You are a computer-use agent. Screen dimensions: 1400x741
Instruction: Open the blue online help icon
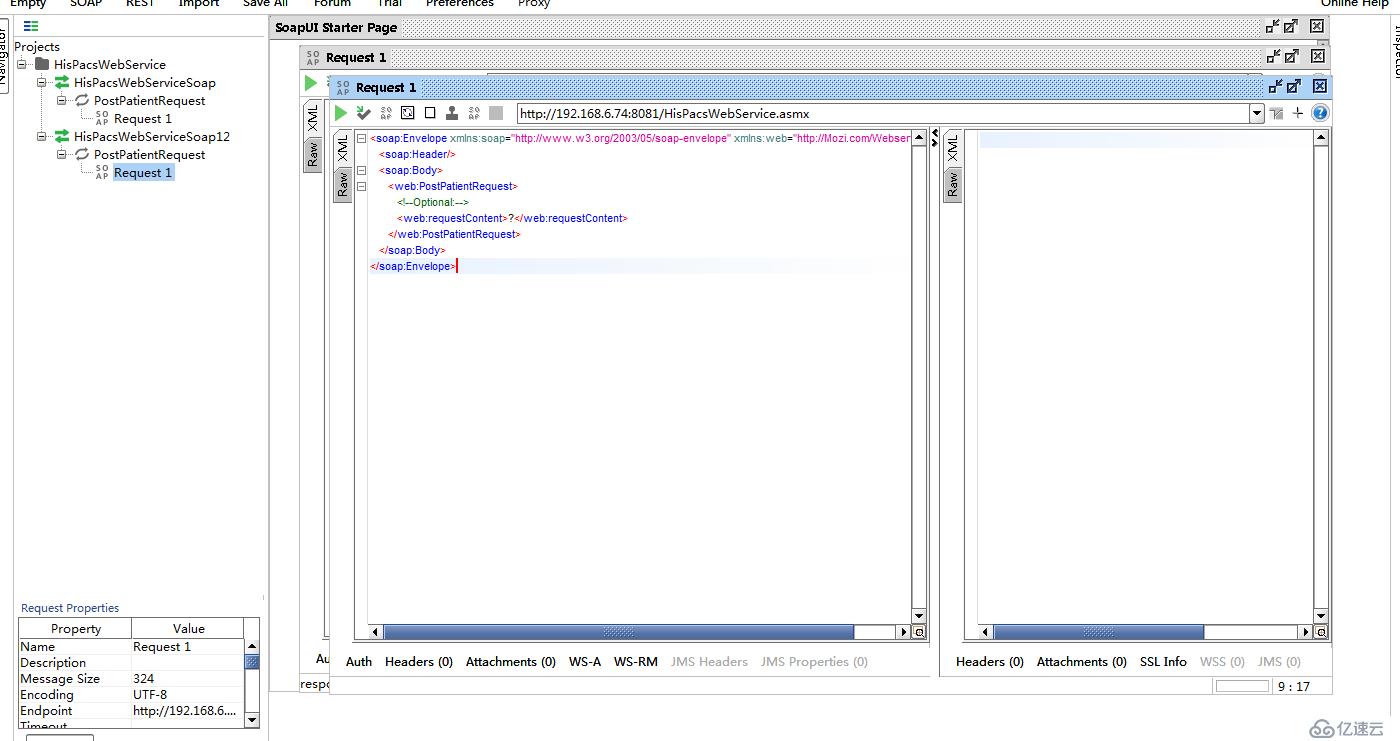click(x=1320, y=113)
